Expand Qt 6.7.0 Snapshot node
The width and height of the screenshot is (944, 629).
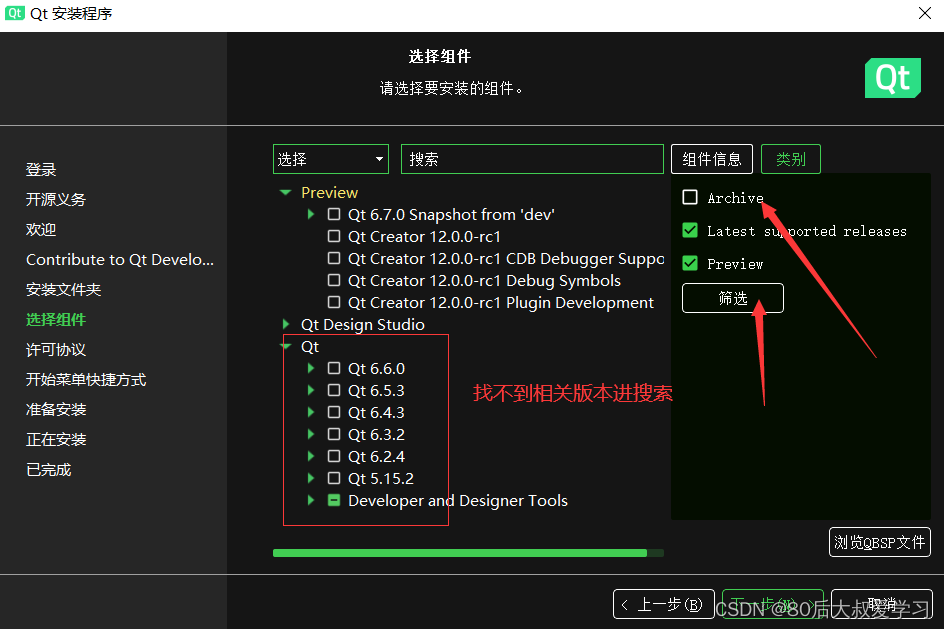coord(311,214)
